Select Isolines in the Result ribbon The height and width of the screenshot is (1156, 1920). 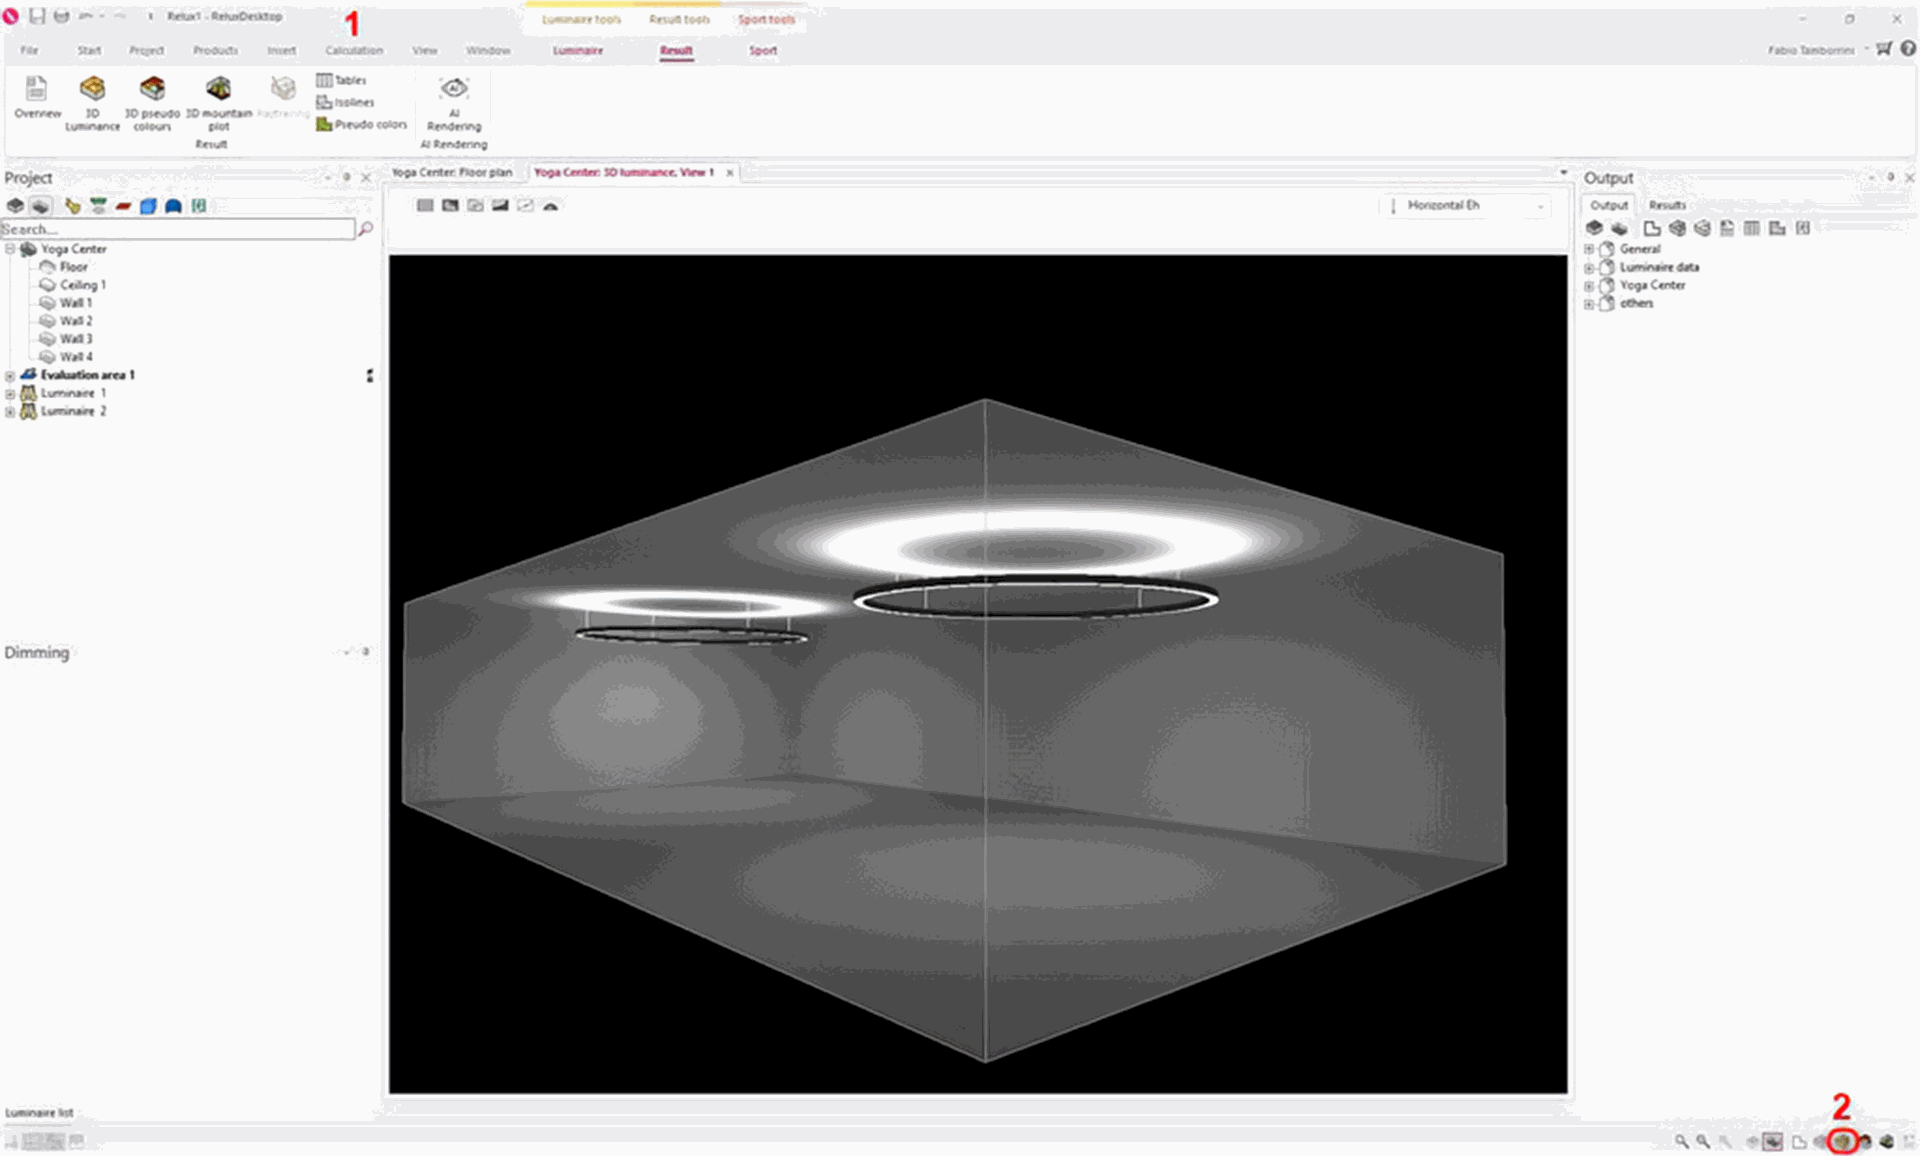[x=345, y=102]
